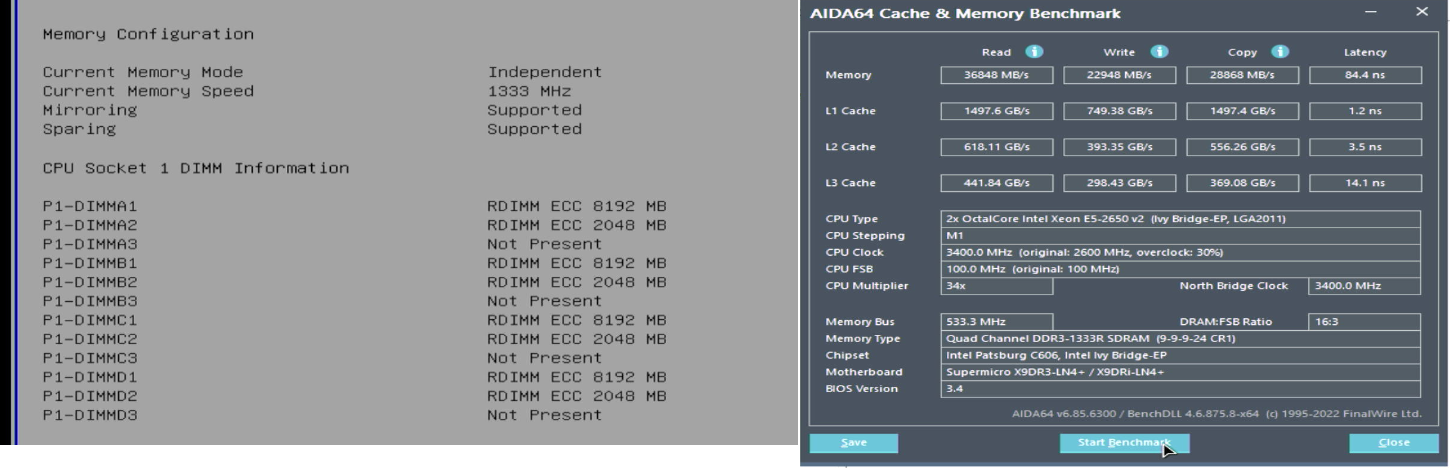
Task: Select the P1-DIMMA1 entry in BIOS list
Action: (90, 206)
